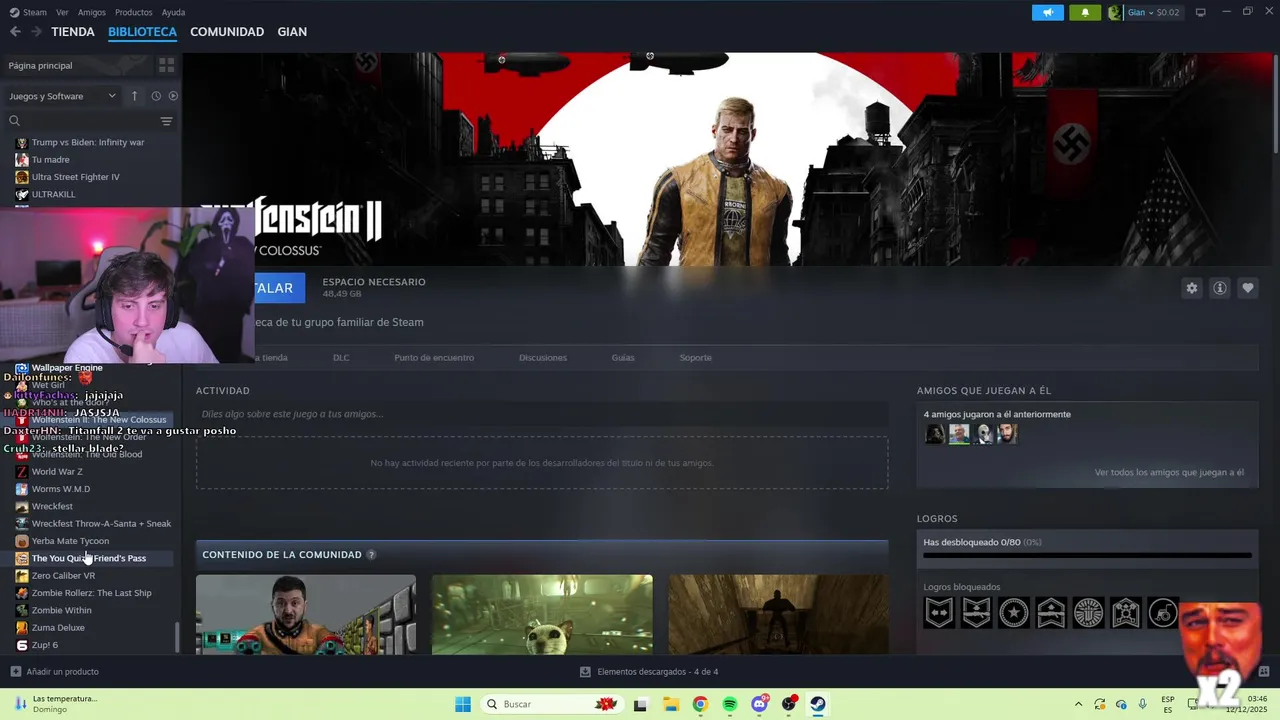Open the green notifications bell

(x=1085, y=12)
